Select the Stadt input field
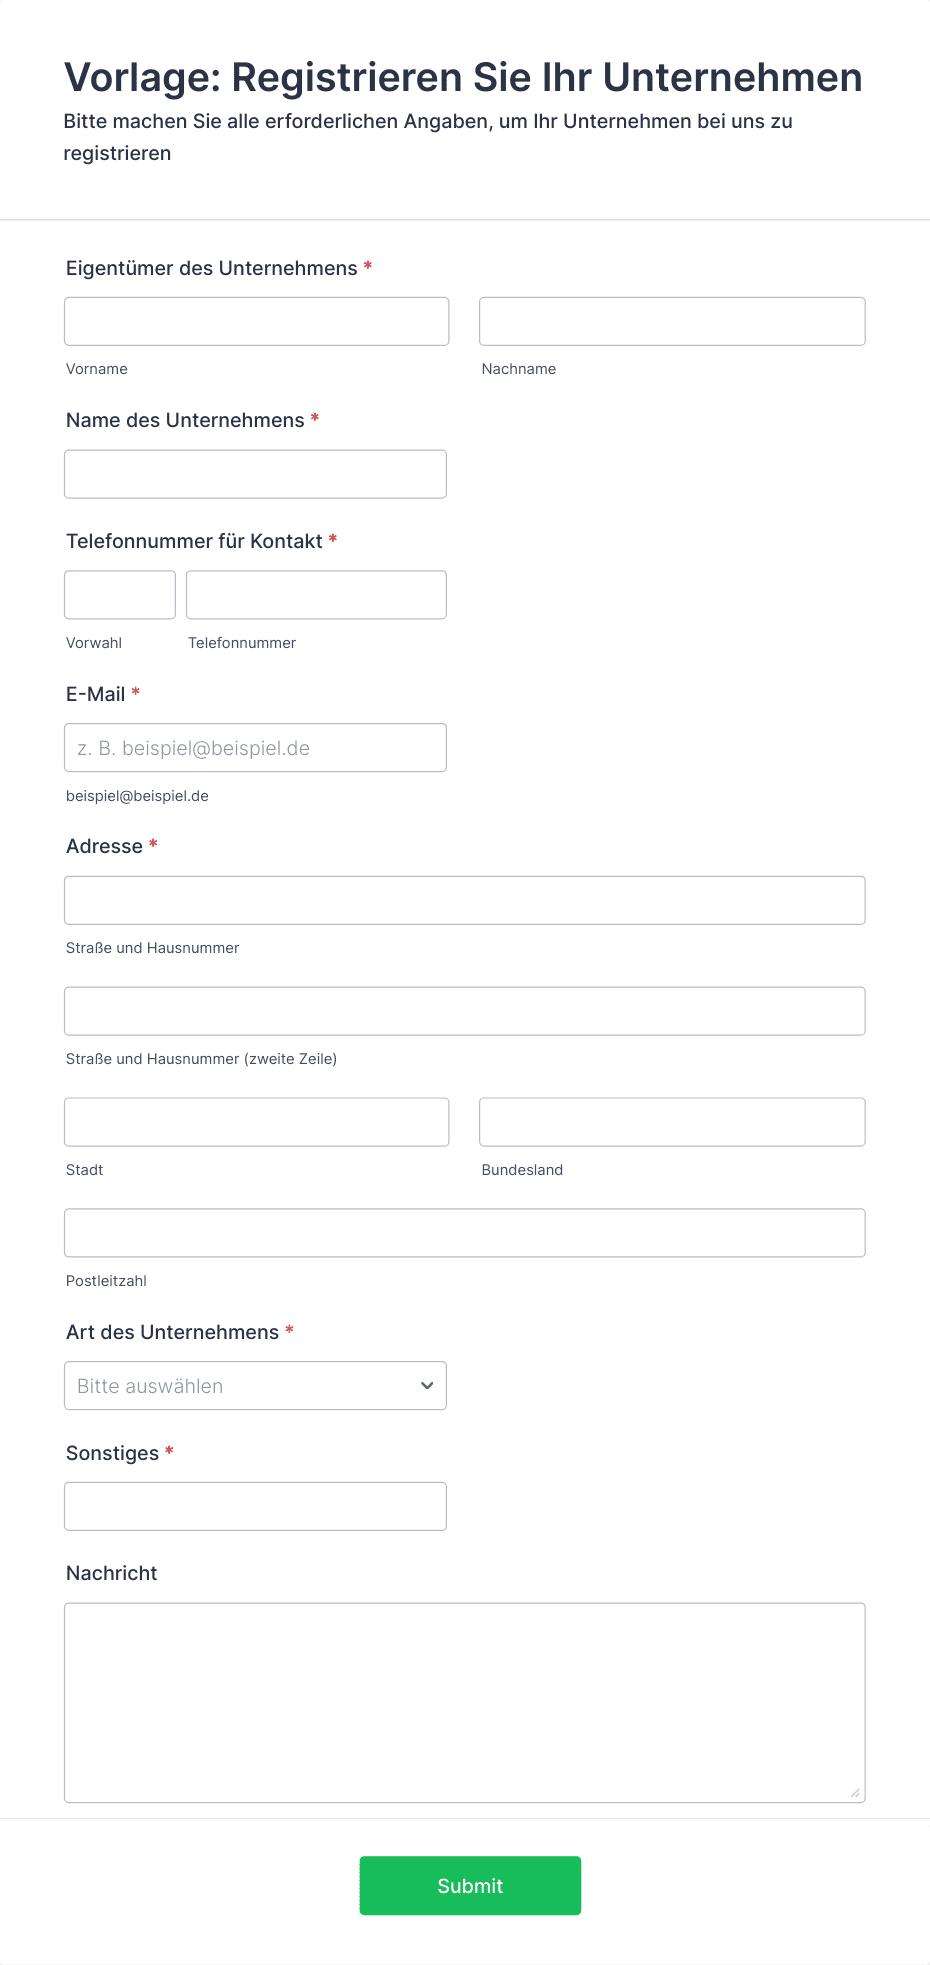Viewport: 930px width, 1965px height. pyautogui.click(x=257, y=1122)
